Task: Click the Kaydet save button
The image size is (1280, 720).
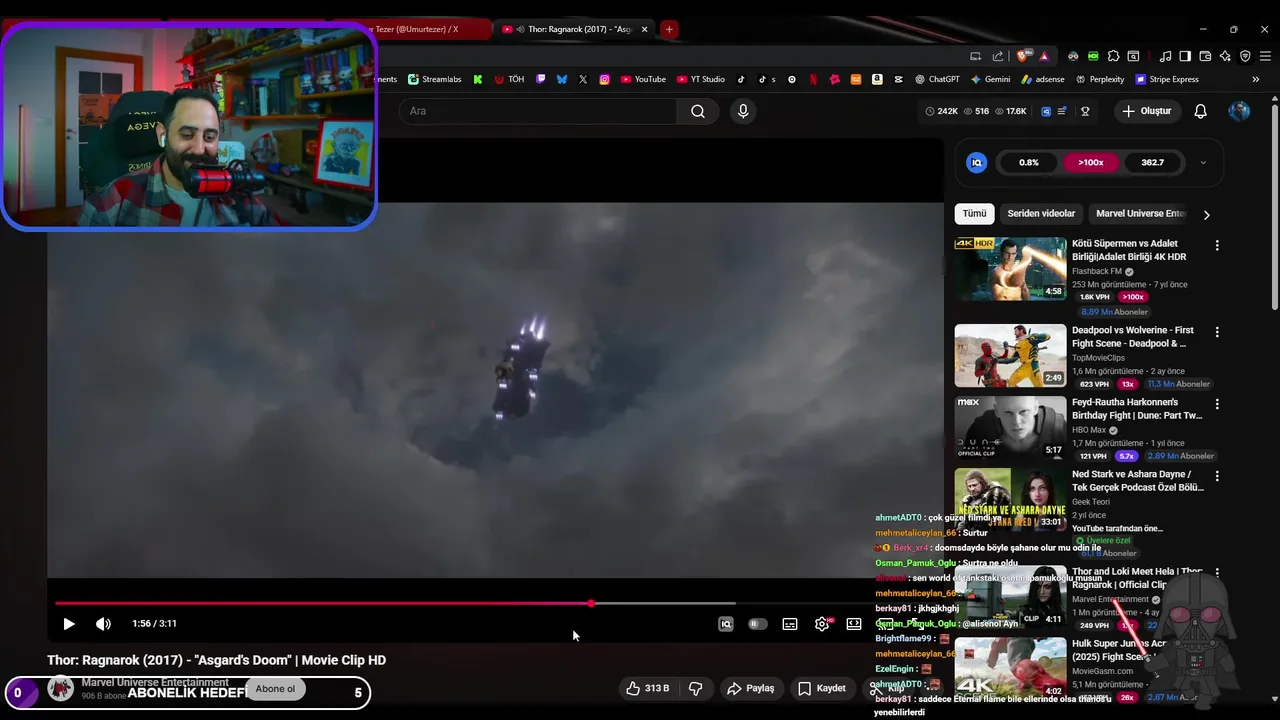Action: click(822, 688)
